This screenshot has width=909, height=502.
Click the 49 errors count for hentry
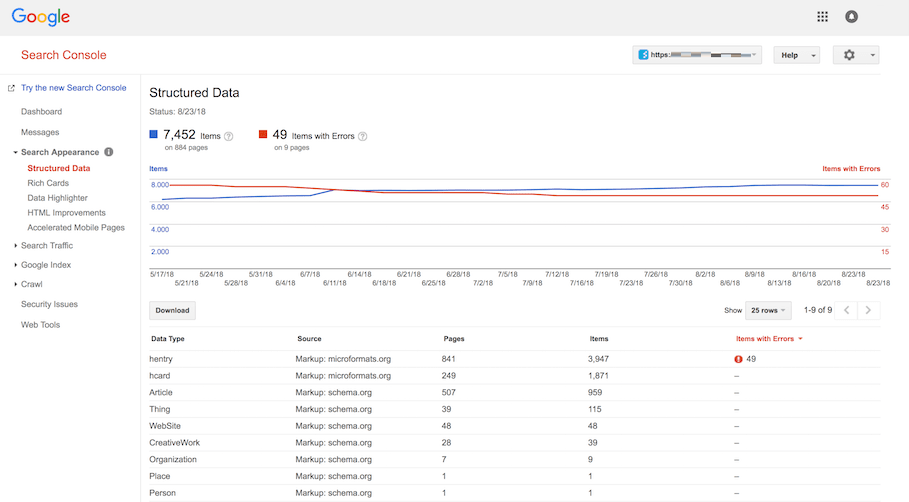751,359
